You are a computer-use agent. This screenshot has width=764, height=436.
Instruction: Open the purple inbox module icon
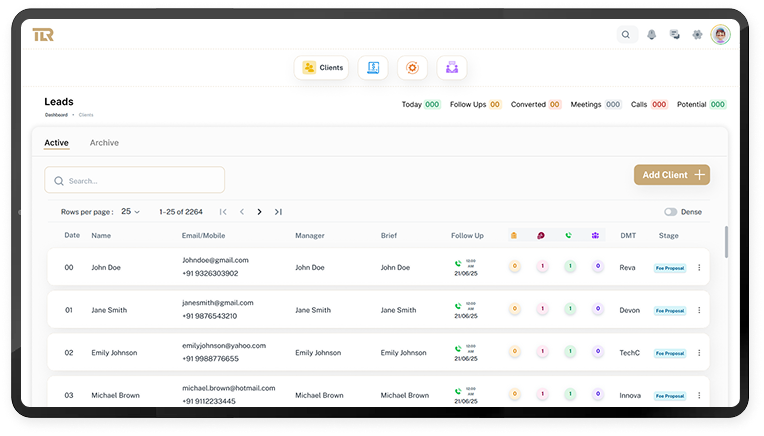coord(452,68)
